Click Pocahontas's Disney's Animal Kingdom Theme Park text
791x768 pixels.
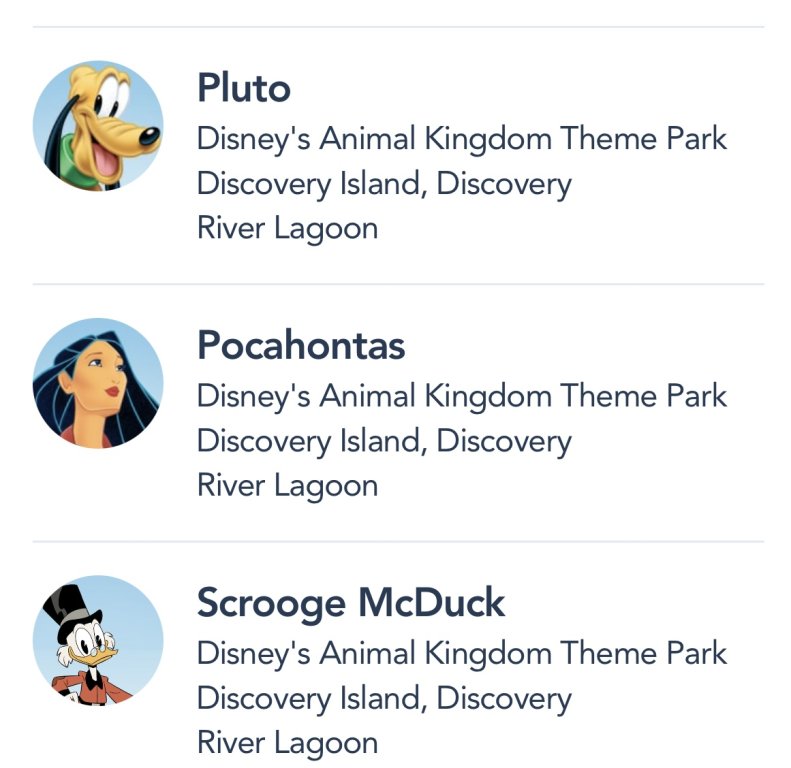pyautogui.click(x=462, y=395)
